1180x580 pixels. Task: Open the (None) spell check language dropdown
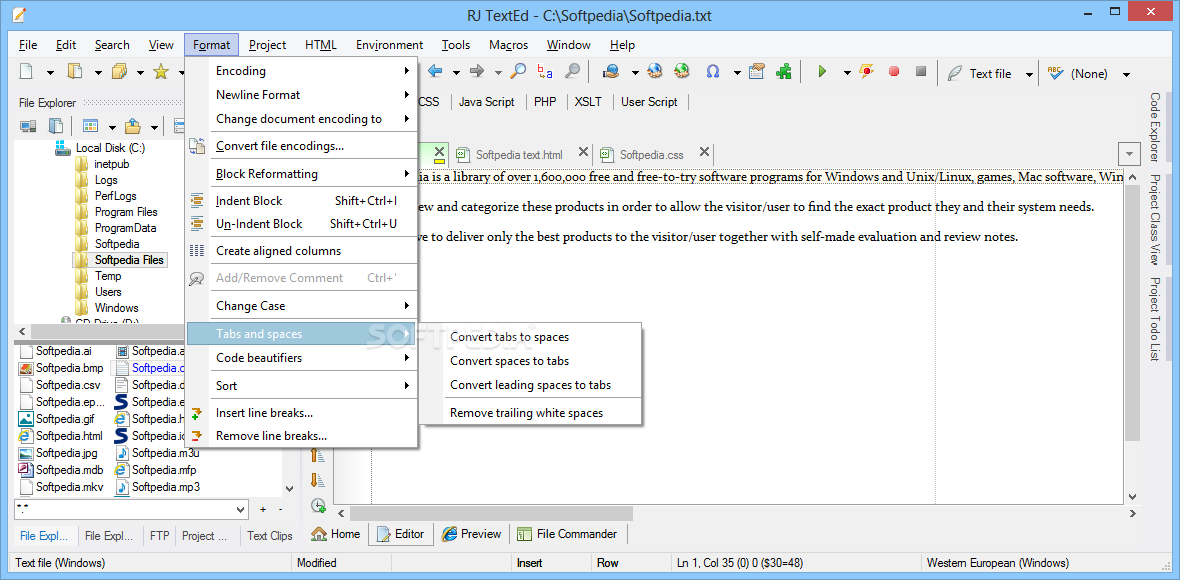pos(1127,74)
